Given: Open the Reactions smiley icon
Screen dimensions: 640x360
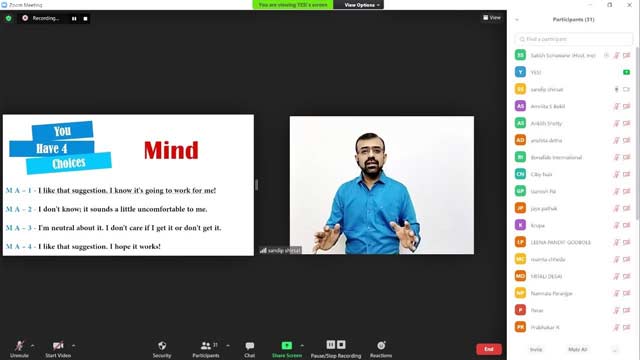Looking at the screenshot, I should (x=381, y=346).
